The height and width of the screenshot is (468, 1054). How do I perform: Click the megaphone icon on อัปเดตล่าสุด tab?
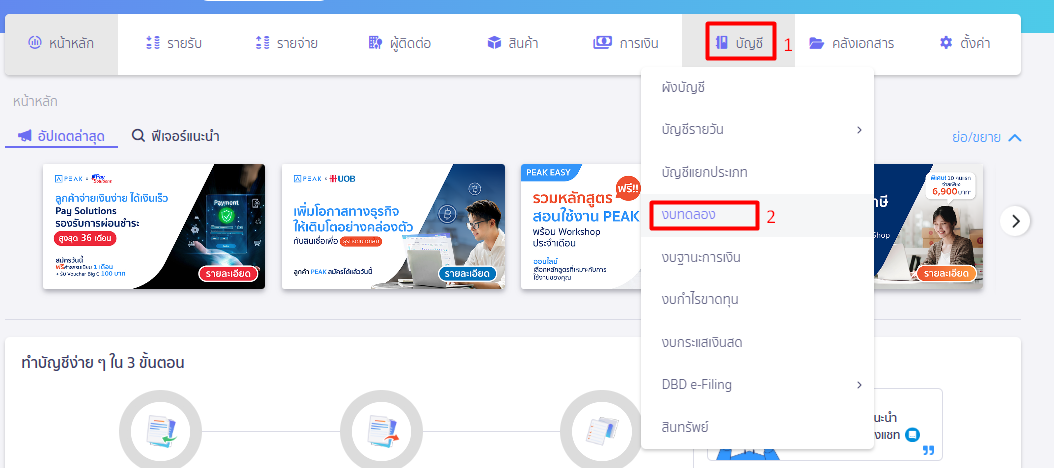pos(25,136)
